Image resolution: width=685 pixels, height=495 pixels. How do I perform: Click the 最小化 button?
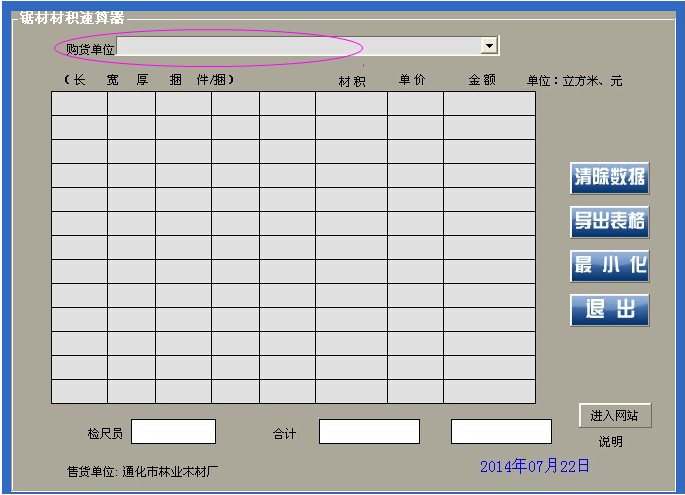[609, 266]
